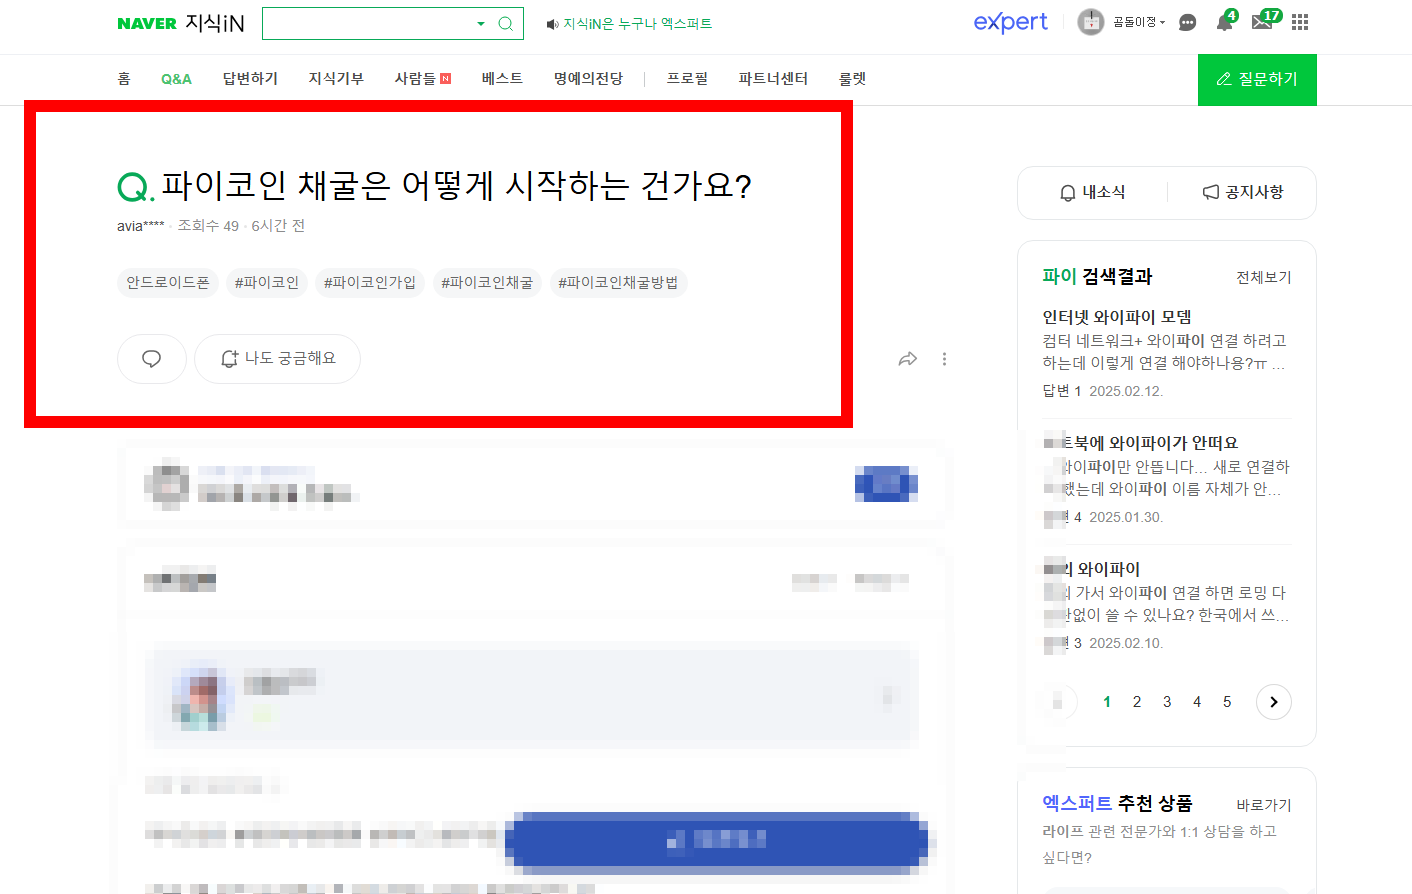Go to page 1 of search results

point(1107,702)
